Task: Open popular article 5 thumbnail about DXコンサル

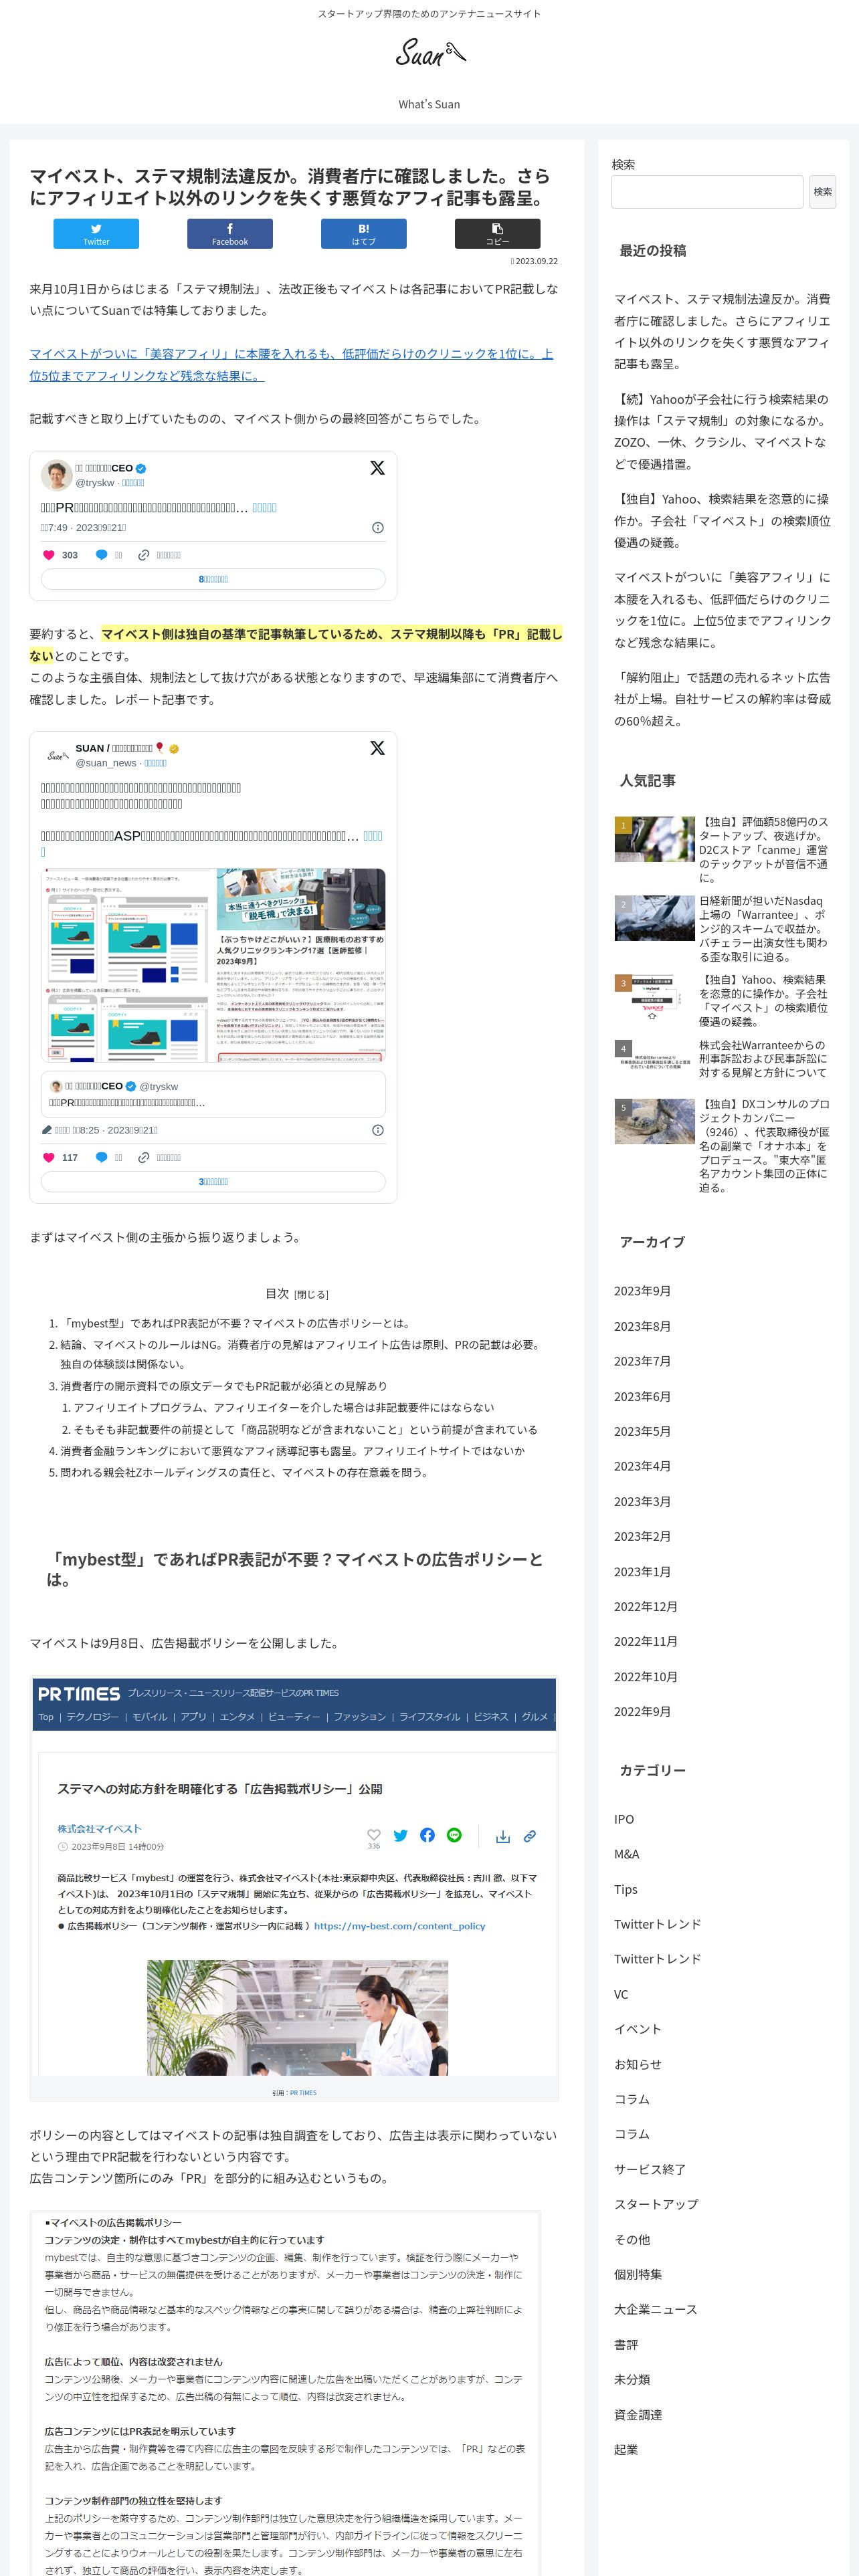Action: click(654, 1121)
